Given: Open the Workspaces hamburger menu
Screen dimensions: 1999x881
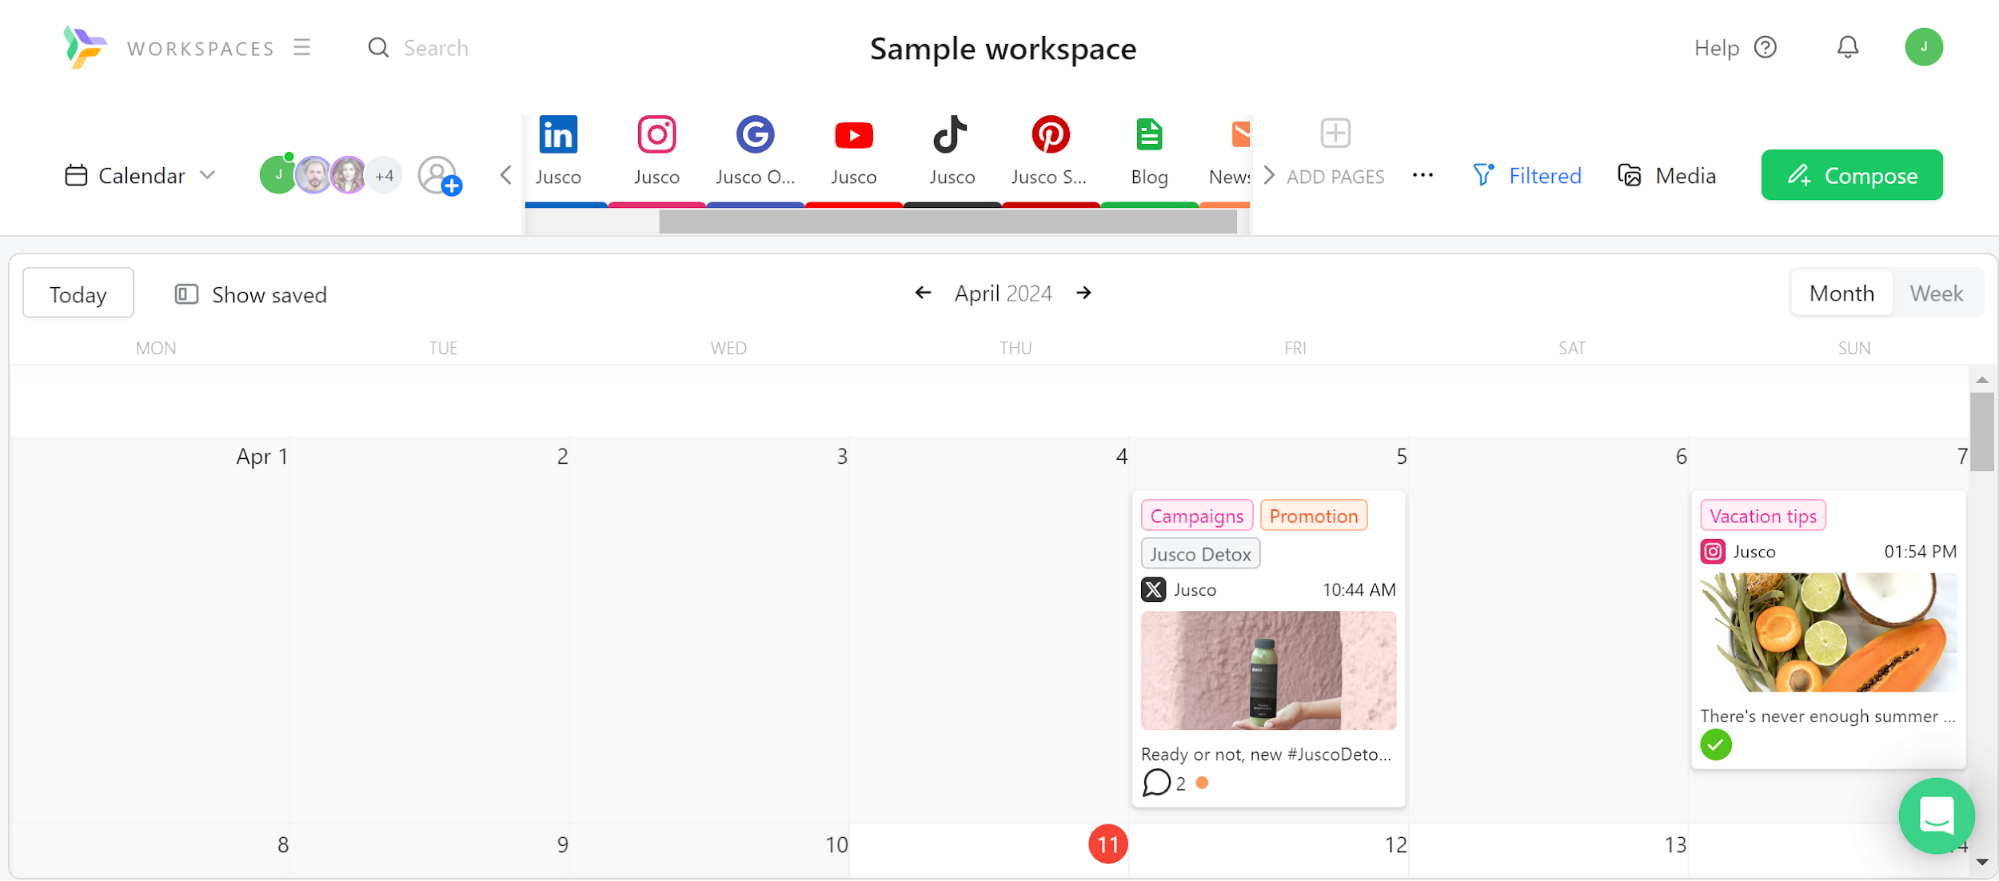Looking at the screenshot, I should (x=302, y=47).
